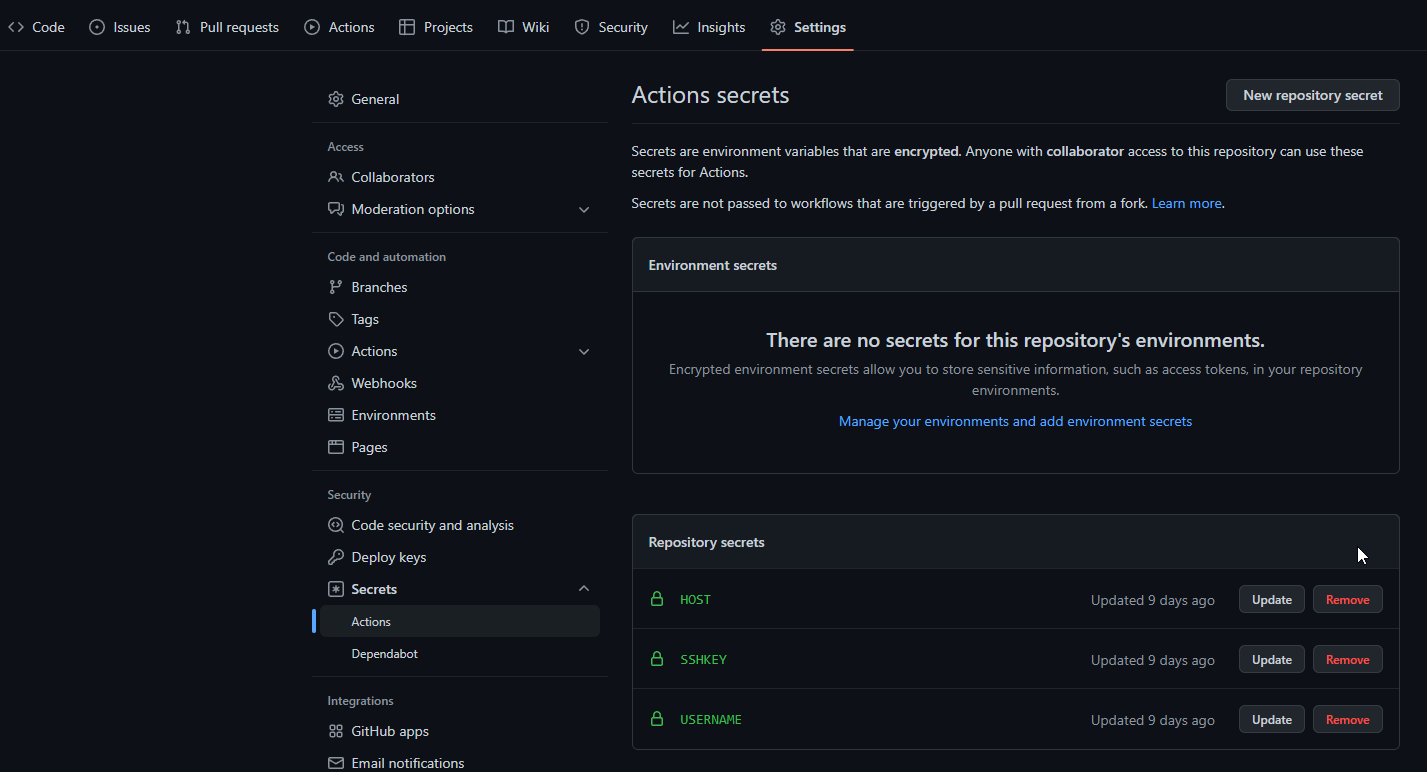The image size is (1427, 772).
Task: Select the Pull requests branch icon
Action: [x=183, y=27]
